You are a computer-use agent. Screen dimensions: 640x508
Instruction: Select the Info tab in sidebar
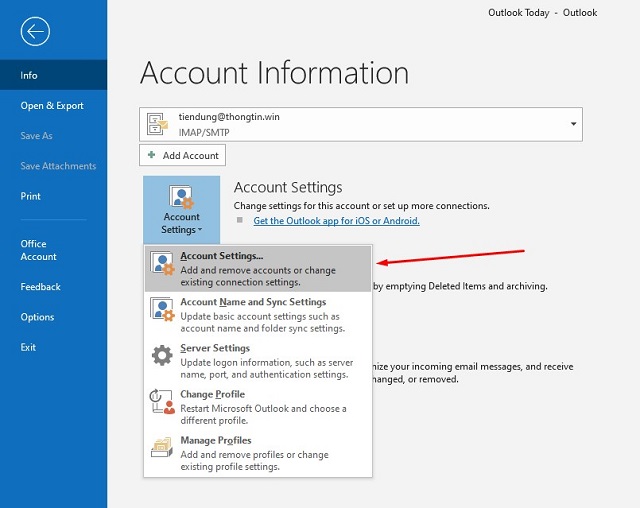tap(53, 75)
